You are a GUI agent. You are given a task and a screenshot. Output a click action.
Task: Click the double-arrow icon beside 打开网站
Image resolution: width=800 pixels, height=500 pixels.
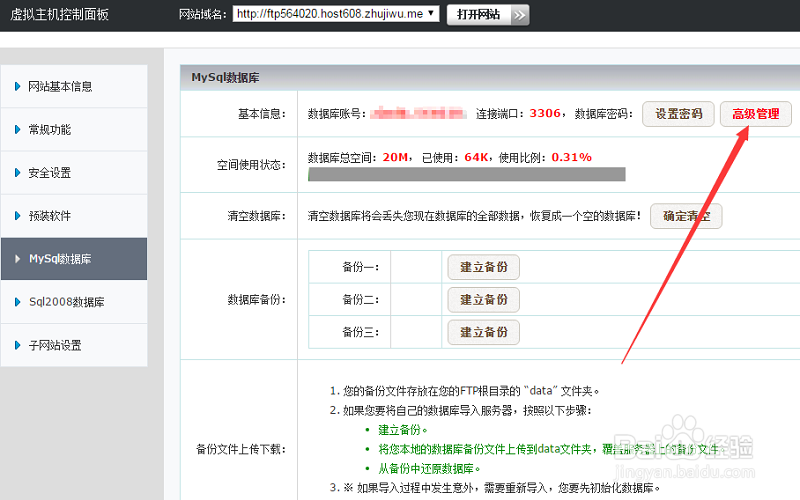coord(520,15)
